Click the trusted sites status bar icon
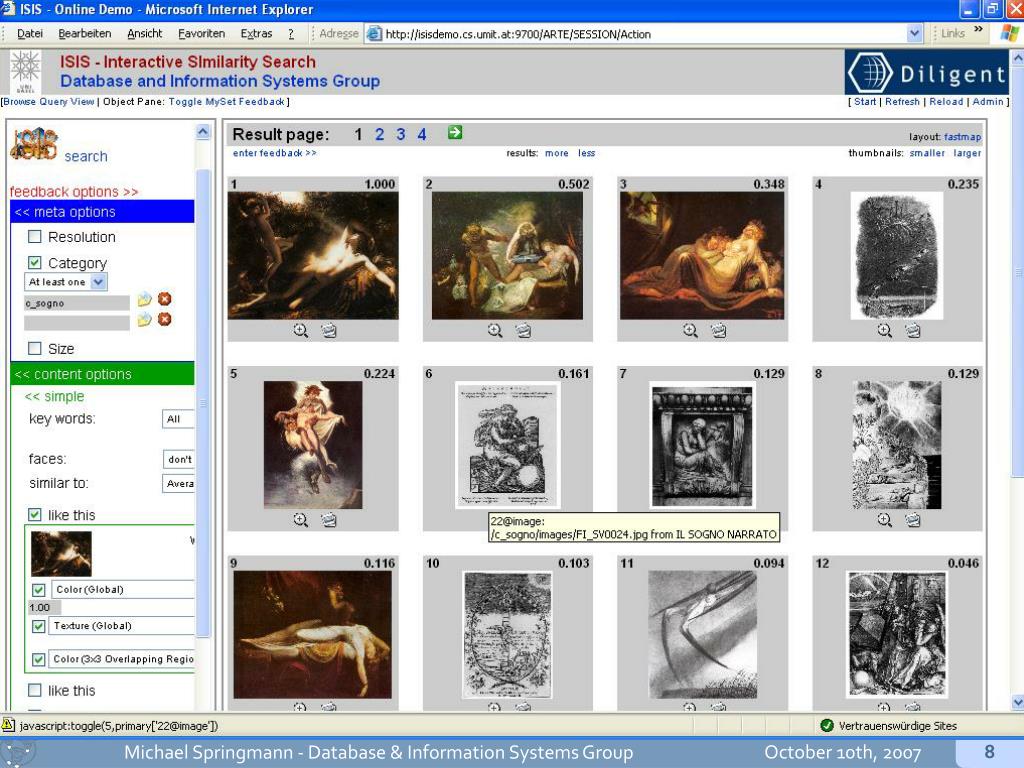 pos(827,726)
